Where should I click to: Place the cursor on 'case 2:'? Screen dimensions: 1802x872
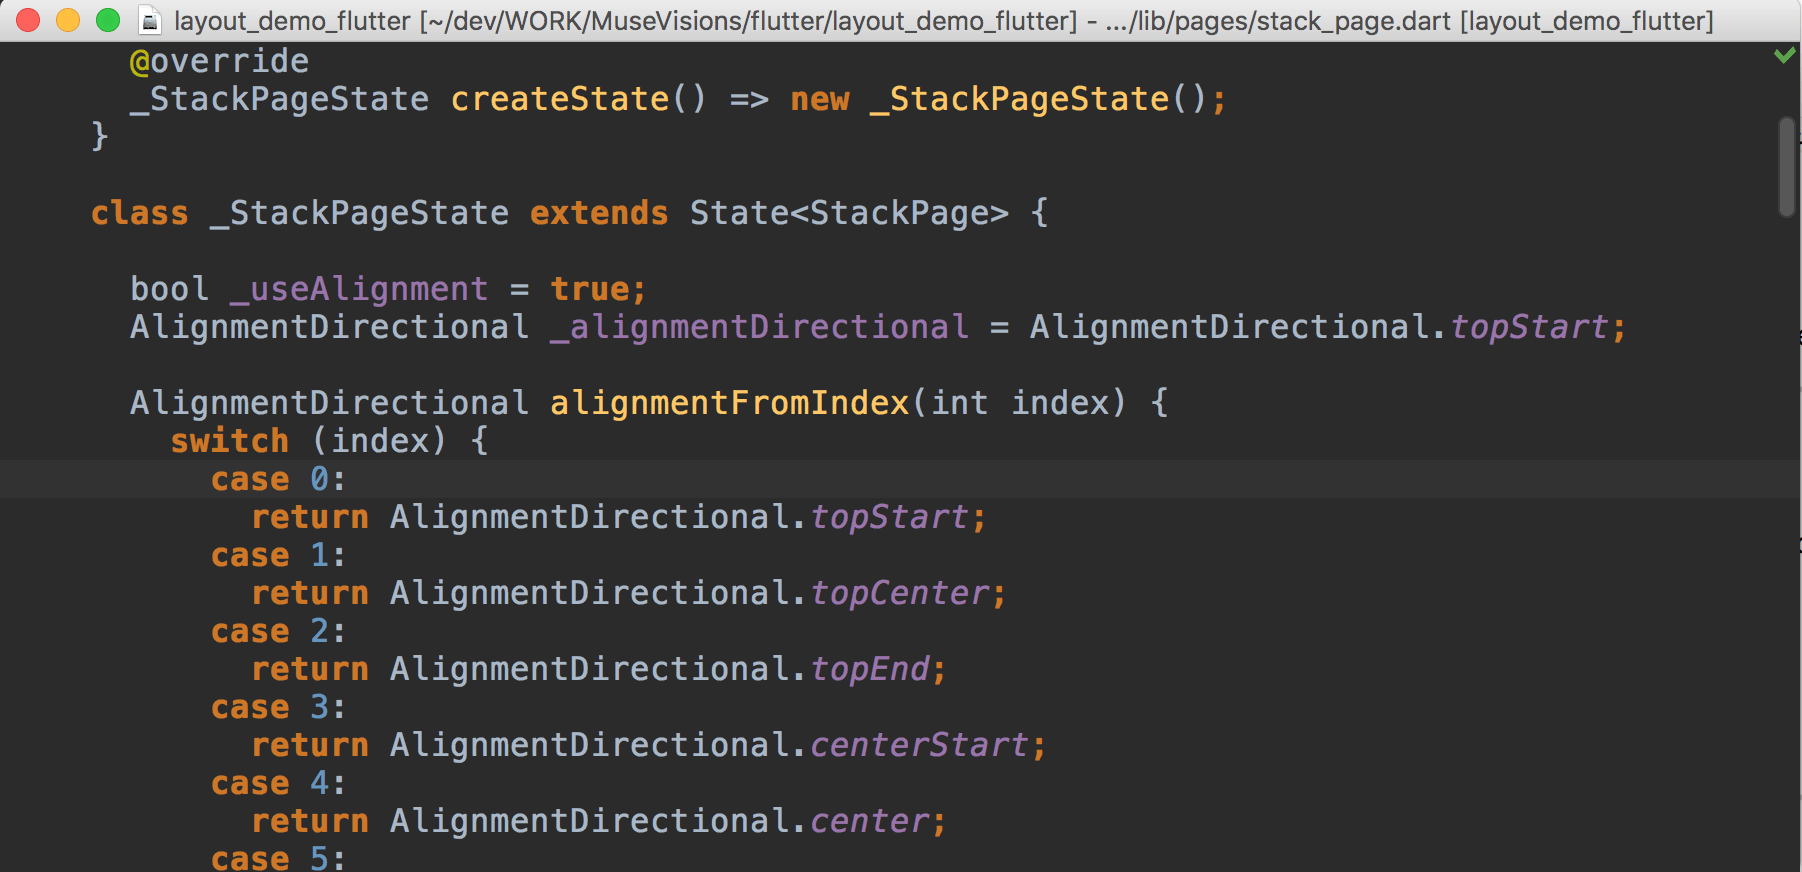click(x=279, y=631)
